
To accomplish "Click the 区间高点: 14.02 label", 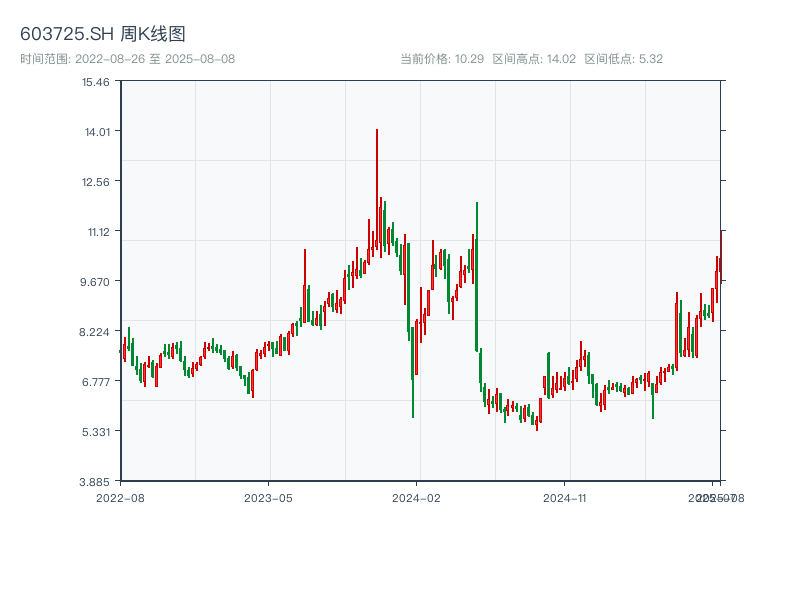I will (x=534, y=59).
